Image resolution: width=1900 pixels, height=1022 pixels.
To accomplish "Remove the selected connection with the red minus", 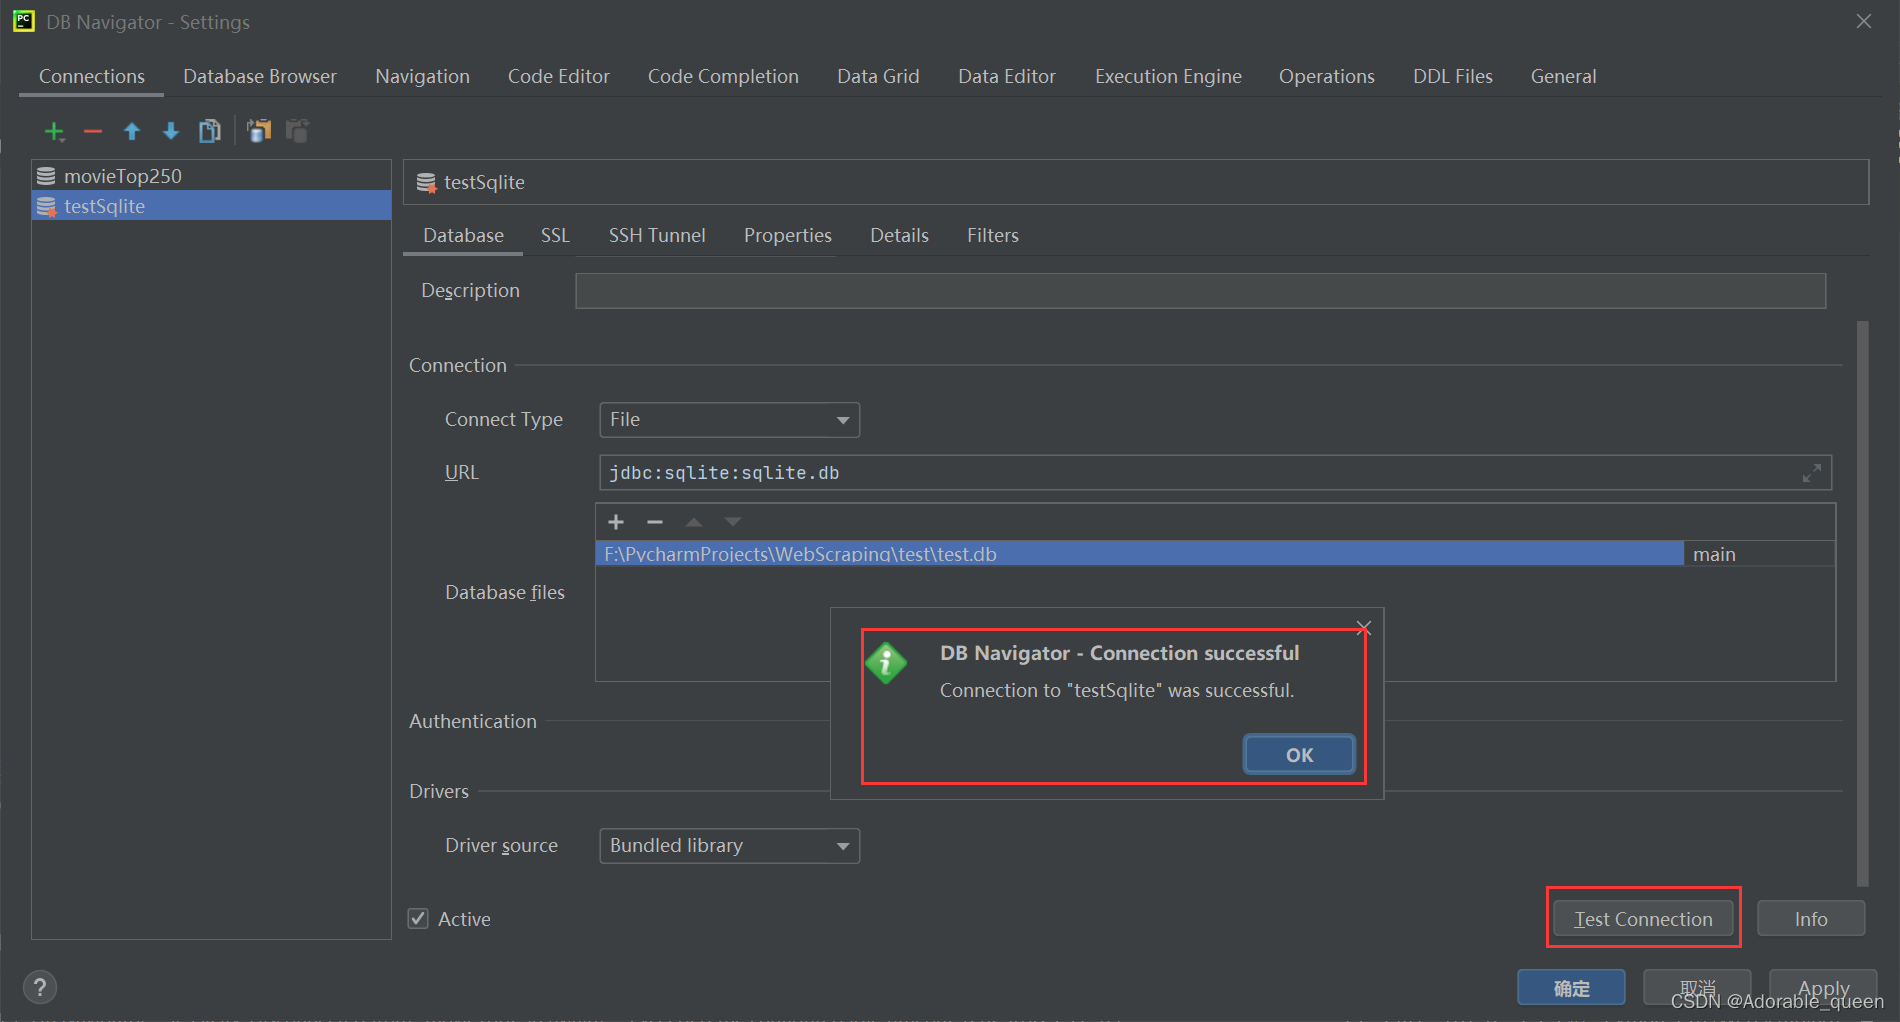I will pyautogui.click(x=93, y=131).
